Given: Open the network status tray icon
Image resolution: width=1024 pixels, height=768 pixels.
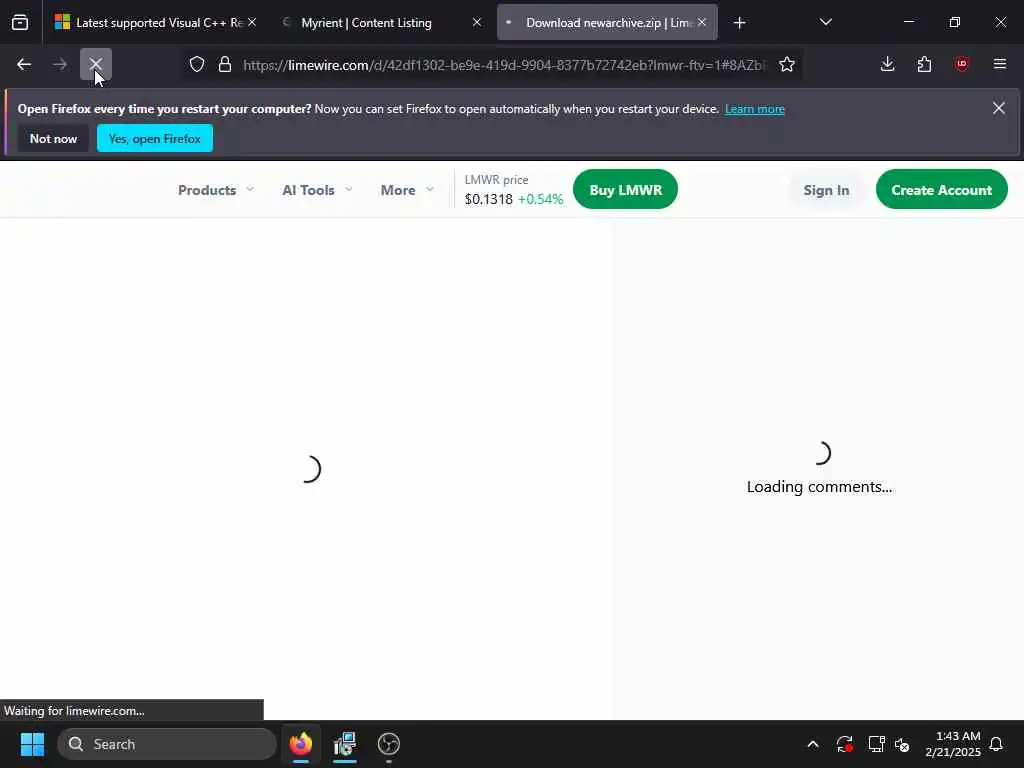Looking at the screenshot, I should 876,744.
